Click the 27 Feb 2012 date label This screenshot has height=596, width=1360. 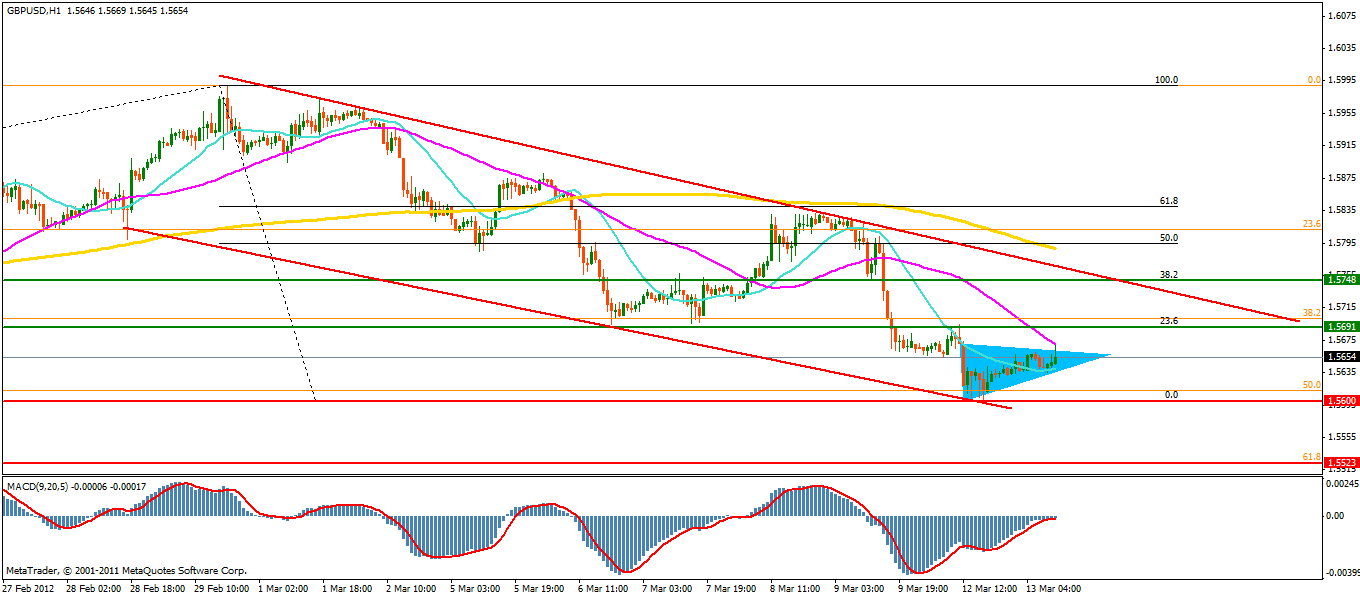(29, 589)
